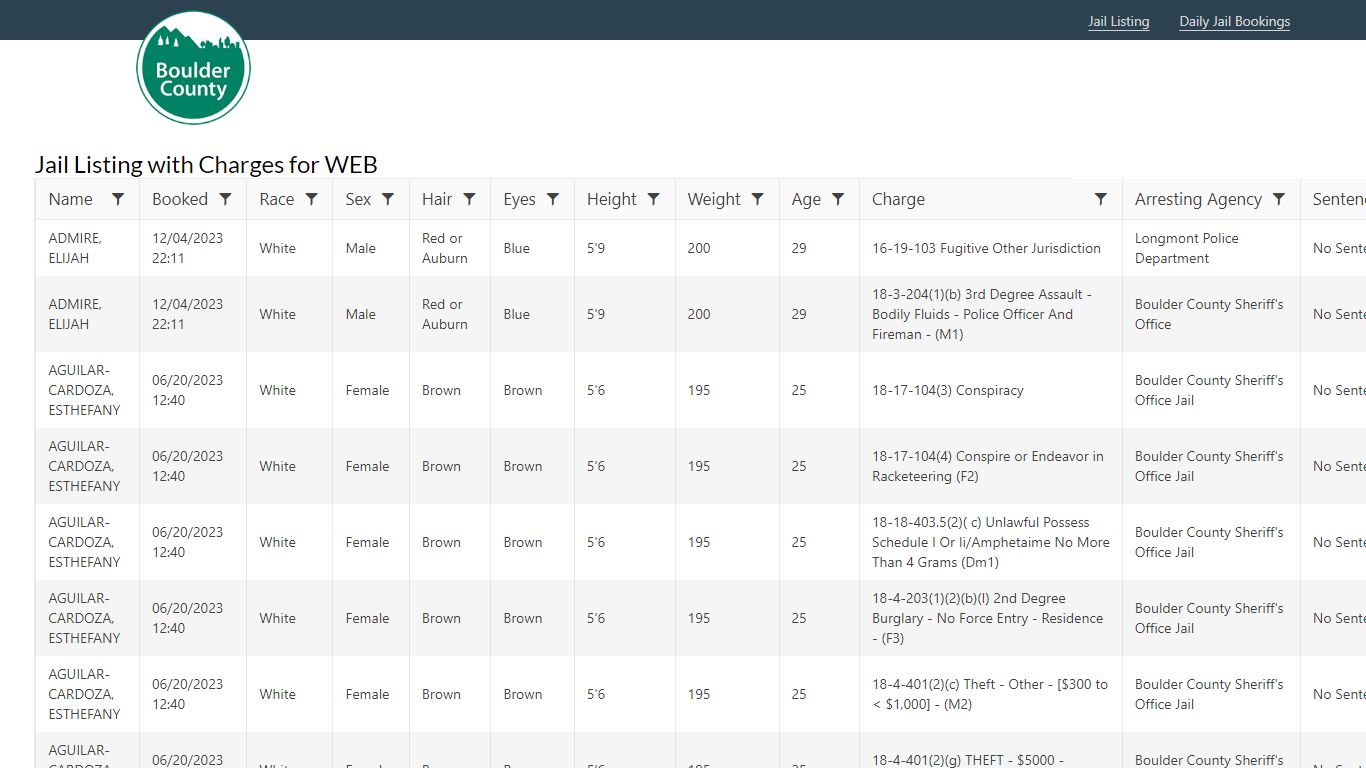Screen dimensions: 1366x768
Task: Sort by the Arresting Agency column header
Action: point(1198,199)
